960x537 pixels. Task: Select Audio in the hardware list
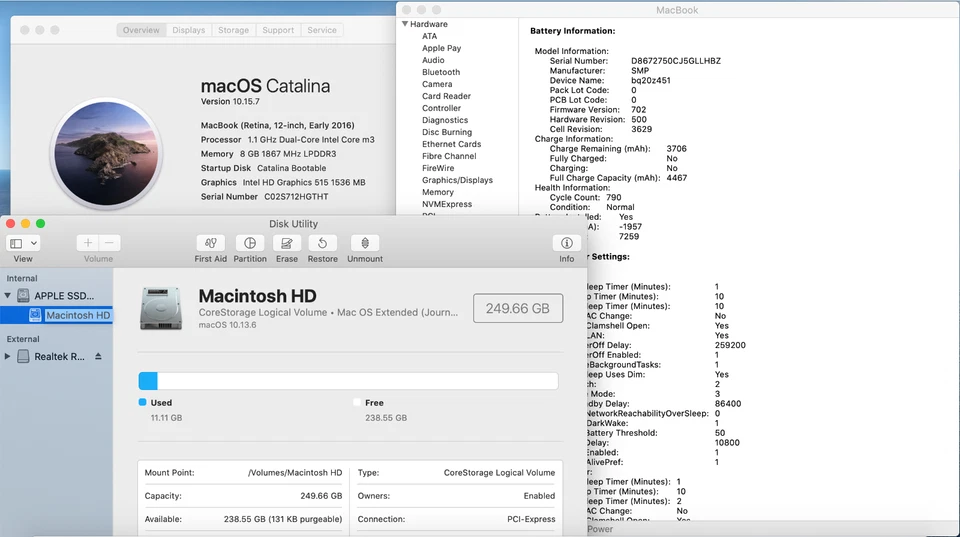[433, 60]
